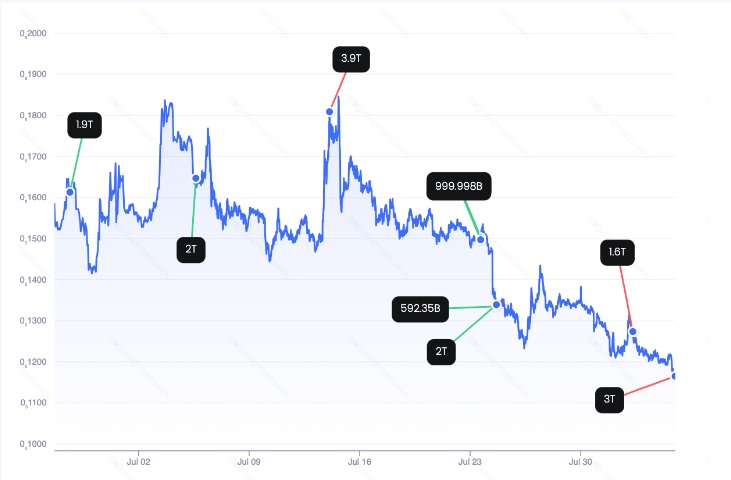The height and width of the screenshot is (480, 731).
Task: Click the marker dot connected to 999.998B
Action: pos(481,239)
